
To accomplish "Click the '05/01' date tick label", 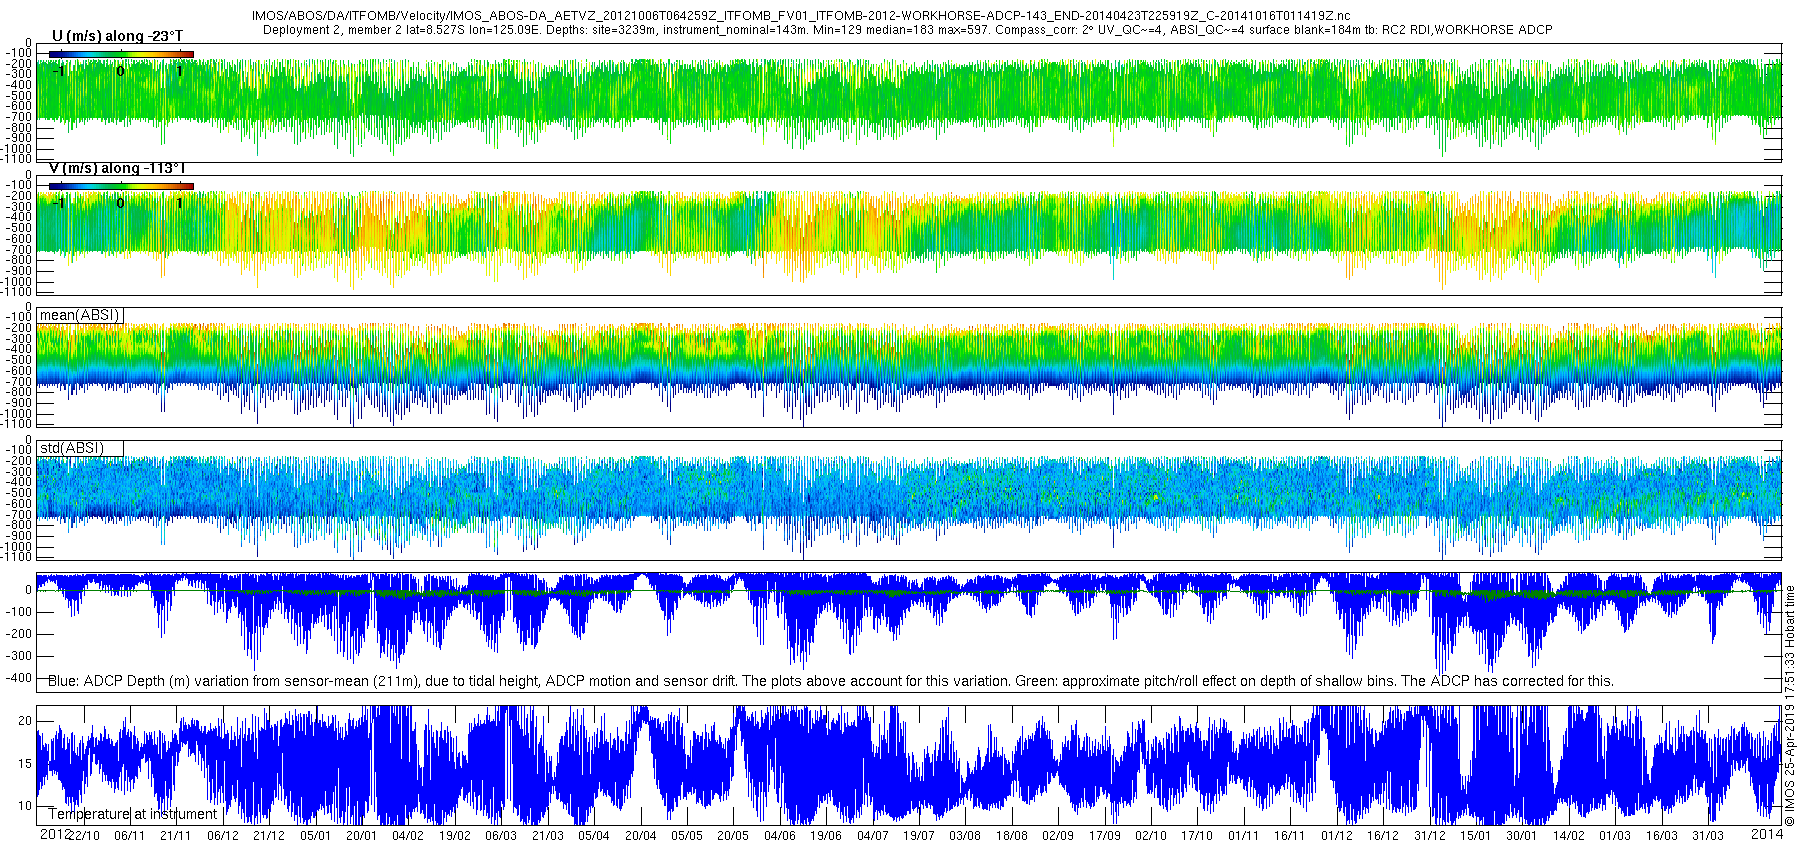I will (x=315, y=836).
